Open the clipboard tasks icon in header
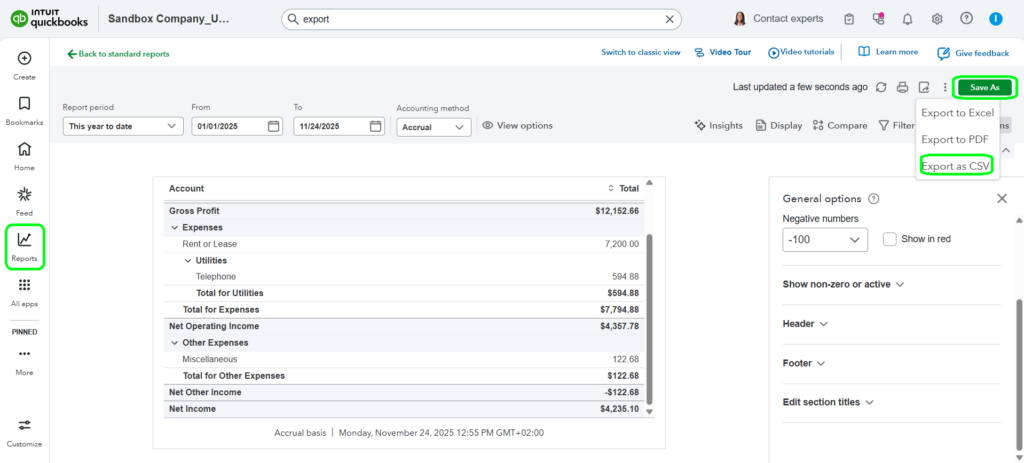 pos(849,19)
